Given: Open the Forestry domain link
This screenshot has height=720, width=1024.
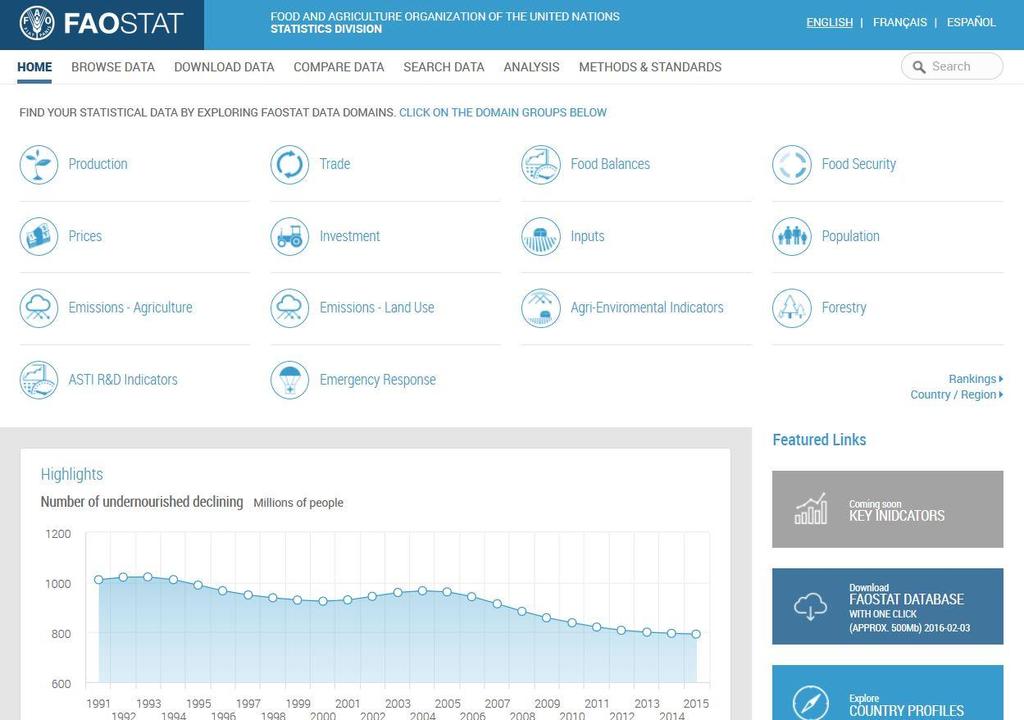Looking at the screenshot, I should [844, 307].
